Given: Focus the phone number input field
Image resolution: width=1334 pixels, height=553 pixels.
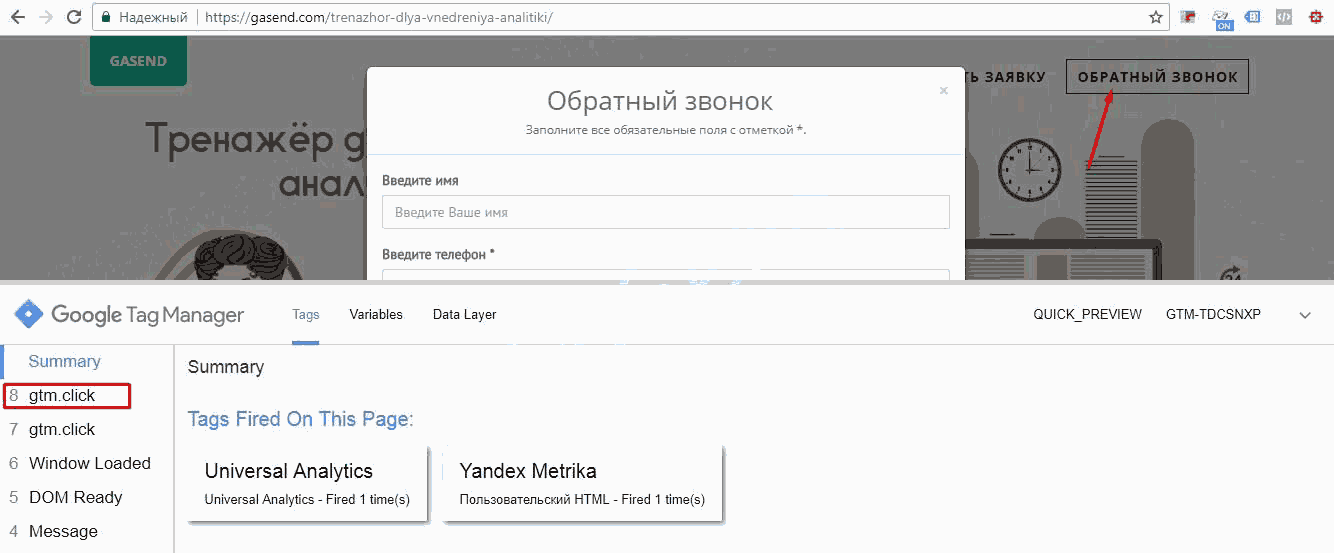Looking at the screenshot, I should (x=665, y=276).
